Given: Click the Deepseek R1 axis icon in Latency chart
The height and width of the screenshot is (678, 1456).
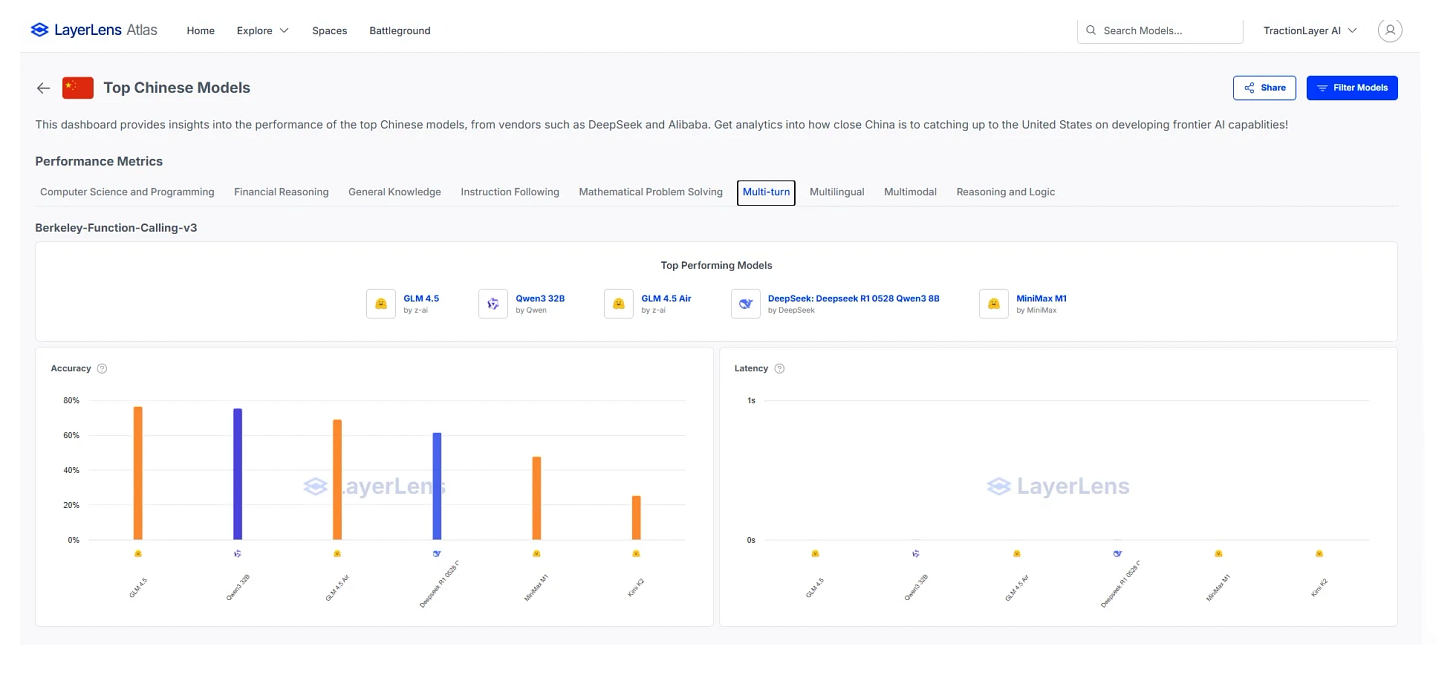Looking at the screenshot, I should [x=1118, y=553].
